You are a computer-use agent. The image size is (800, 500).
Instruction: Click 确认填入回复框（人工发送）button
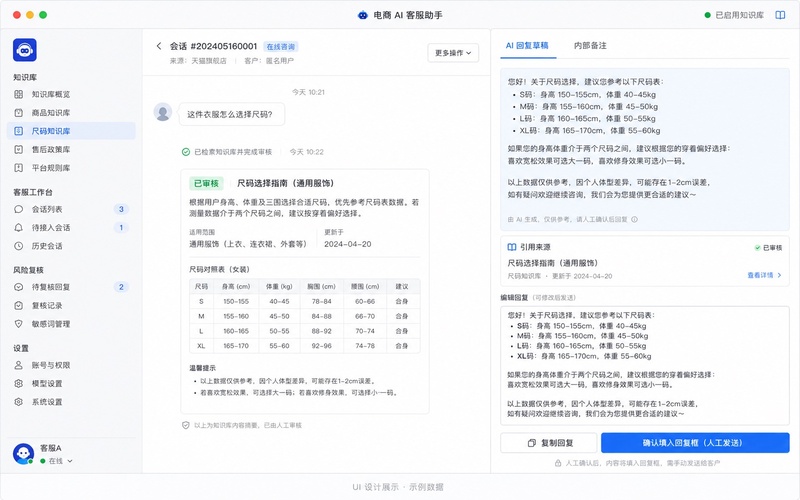click(x=695, y=443)
